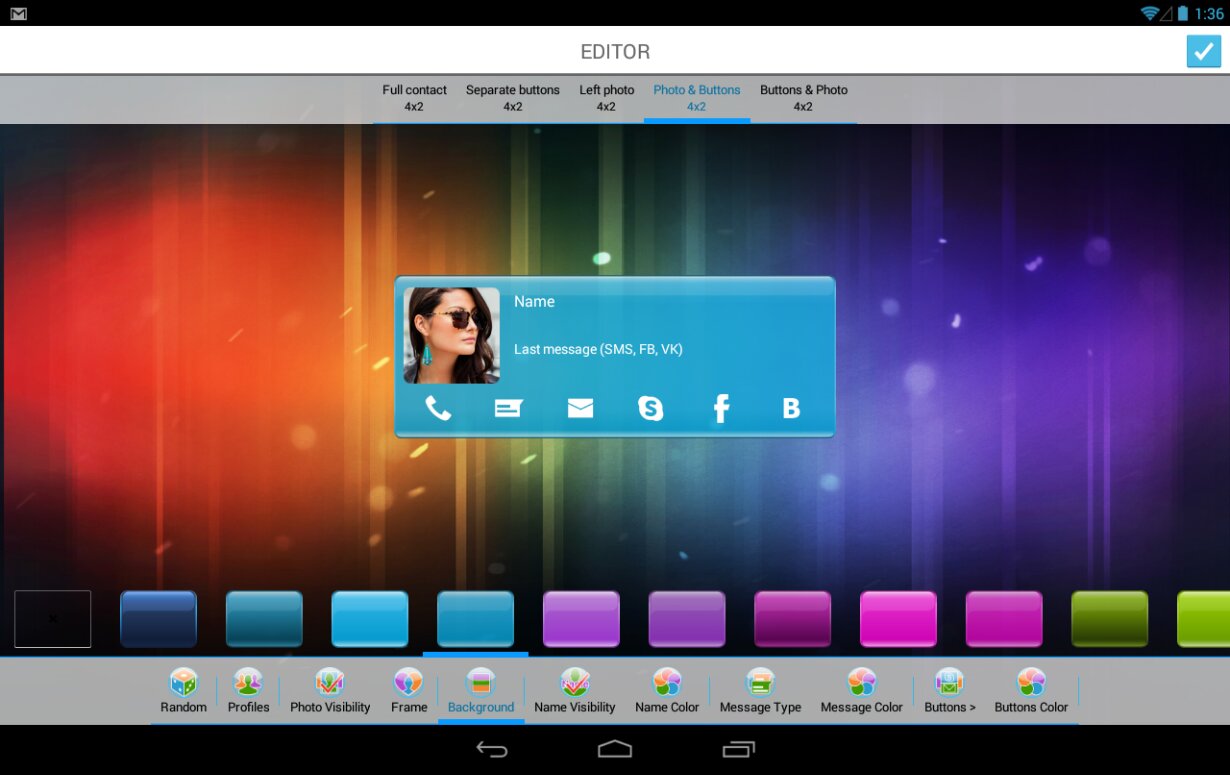Viewport: 1230px width, 775px height.
Task: Open the Profiles option
Action: [248, 691]
